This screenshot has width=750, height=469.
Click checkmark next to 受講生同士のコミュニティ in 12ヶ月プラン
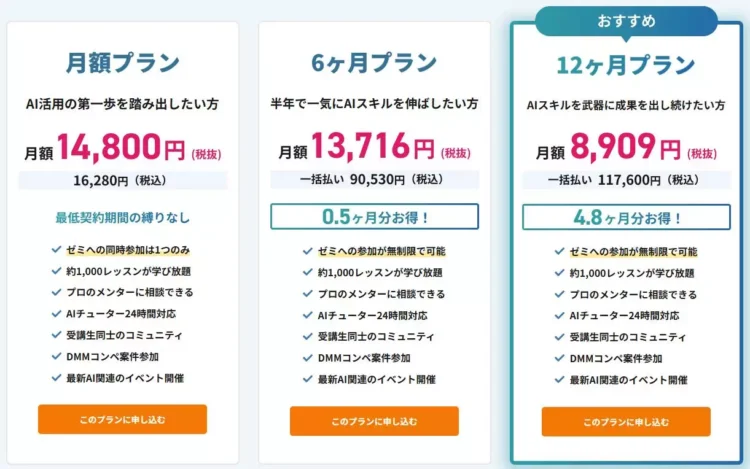(x=559, y=337)
